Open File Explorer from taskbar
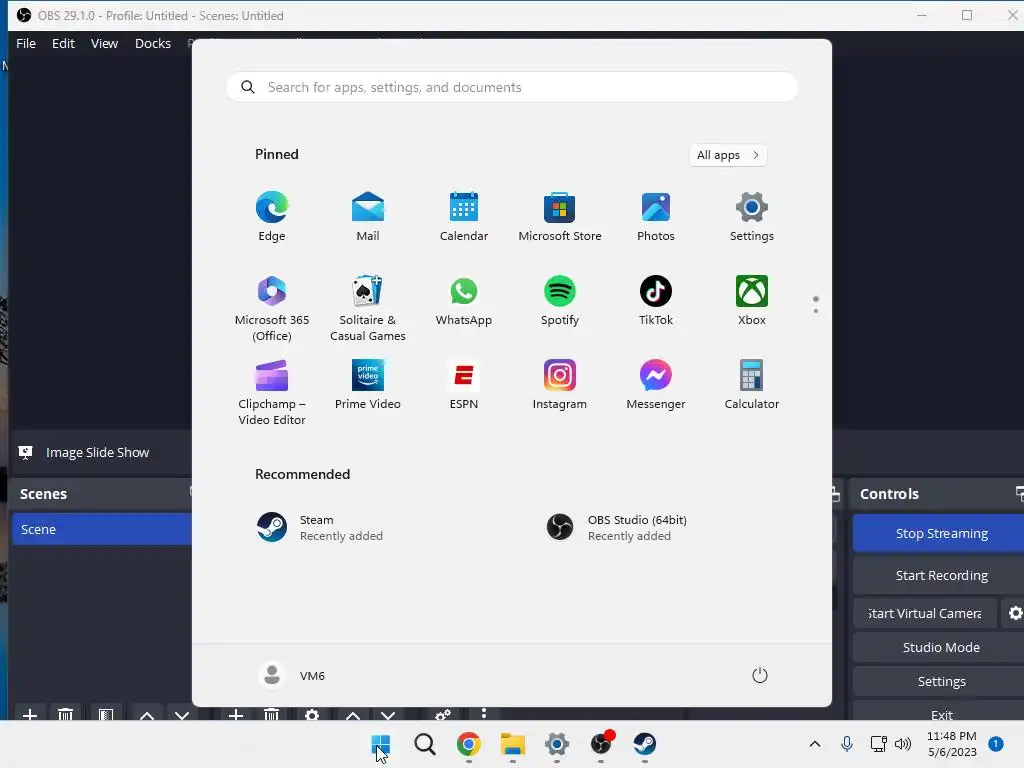Image resolution: width=1024 pixels, height=768 pixels. point(513,744)
